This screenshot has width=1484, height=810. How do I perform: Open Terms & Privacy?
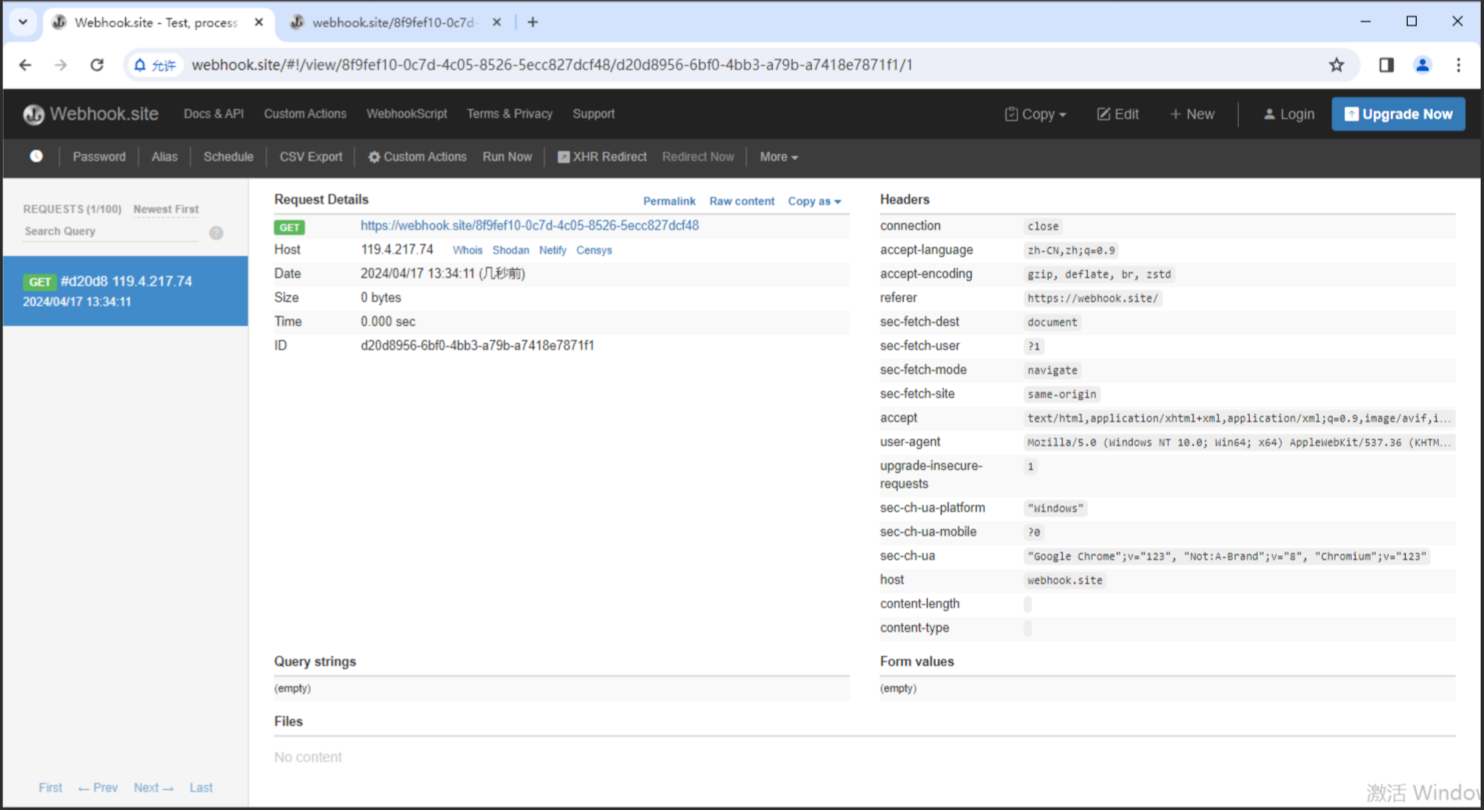(509, 114)
